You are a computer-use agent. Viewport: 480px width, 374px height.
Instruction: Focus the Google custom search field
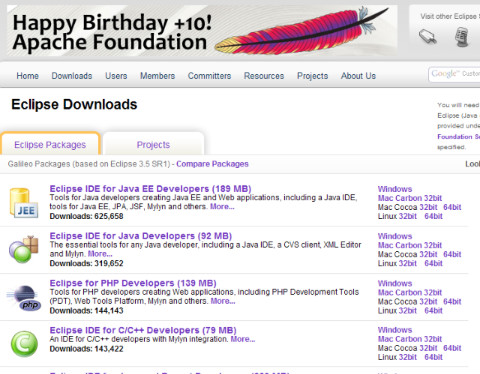pos(455,74)
